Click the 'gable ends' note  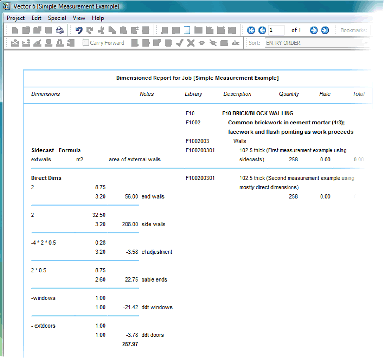154,280
